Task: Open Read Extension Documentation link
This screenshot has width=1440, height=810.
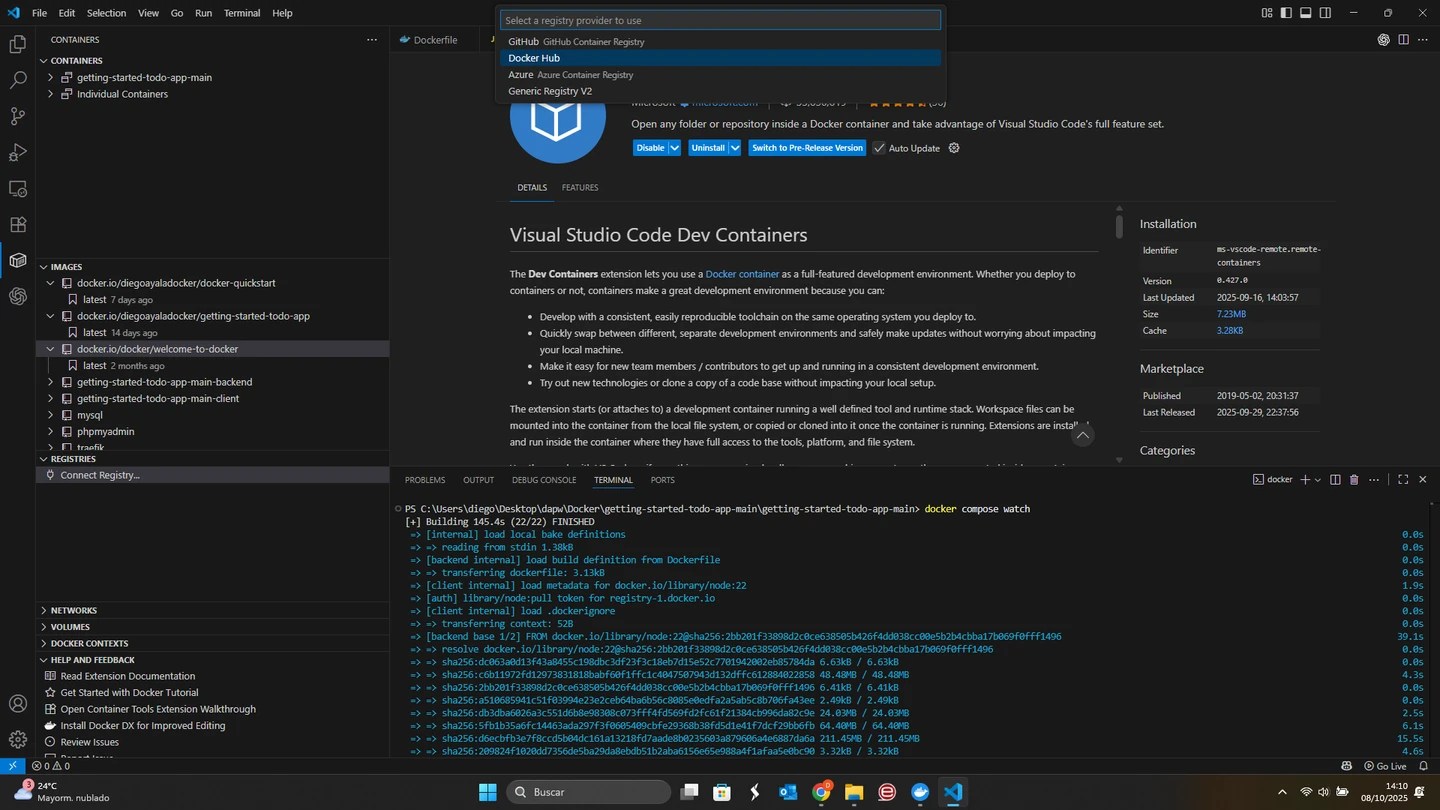Action: (127, 676)
